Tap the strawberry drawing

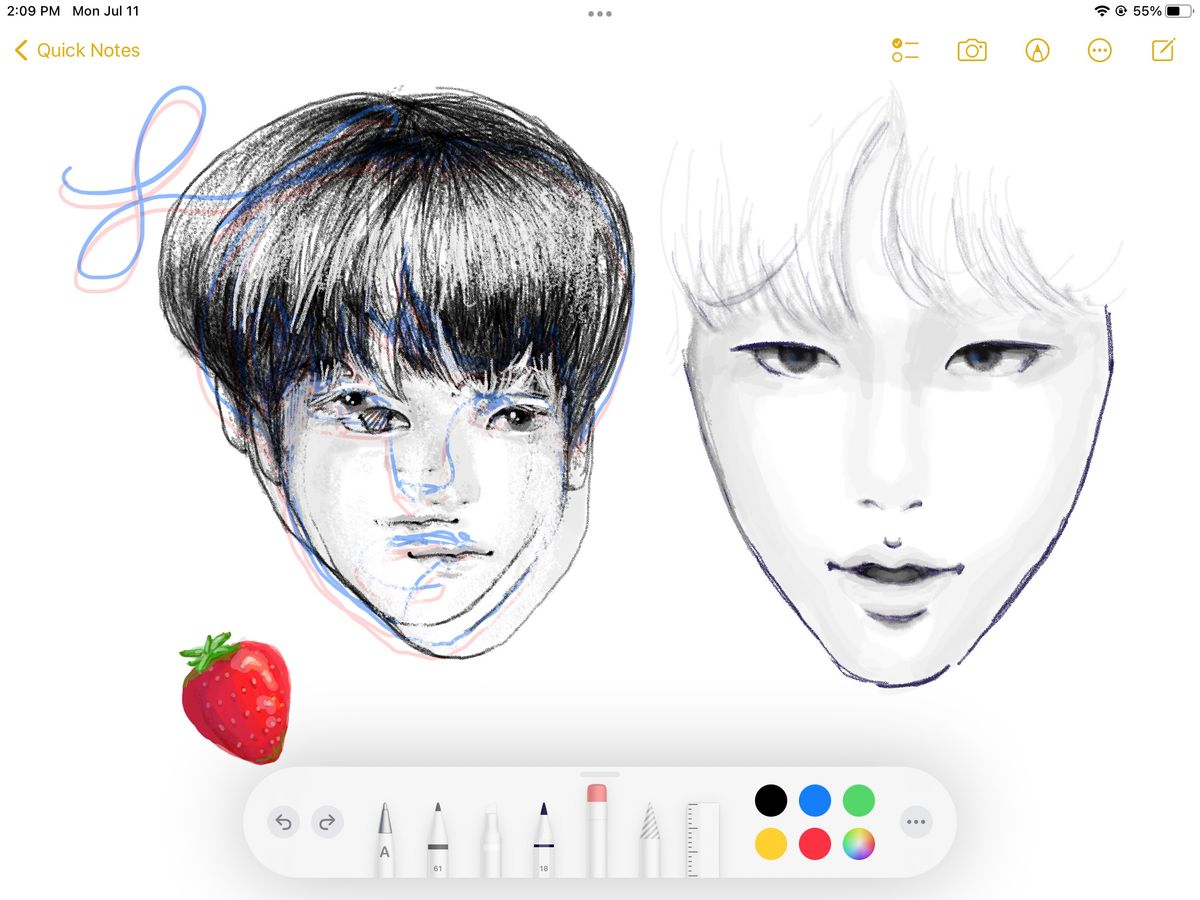(237, 698)
